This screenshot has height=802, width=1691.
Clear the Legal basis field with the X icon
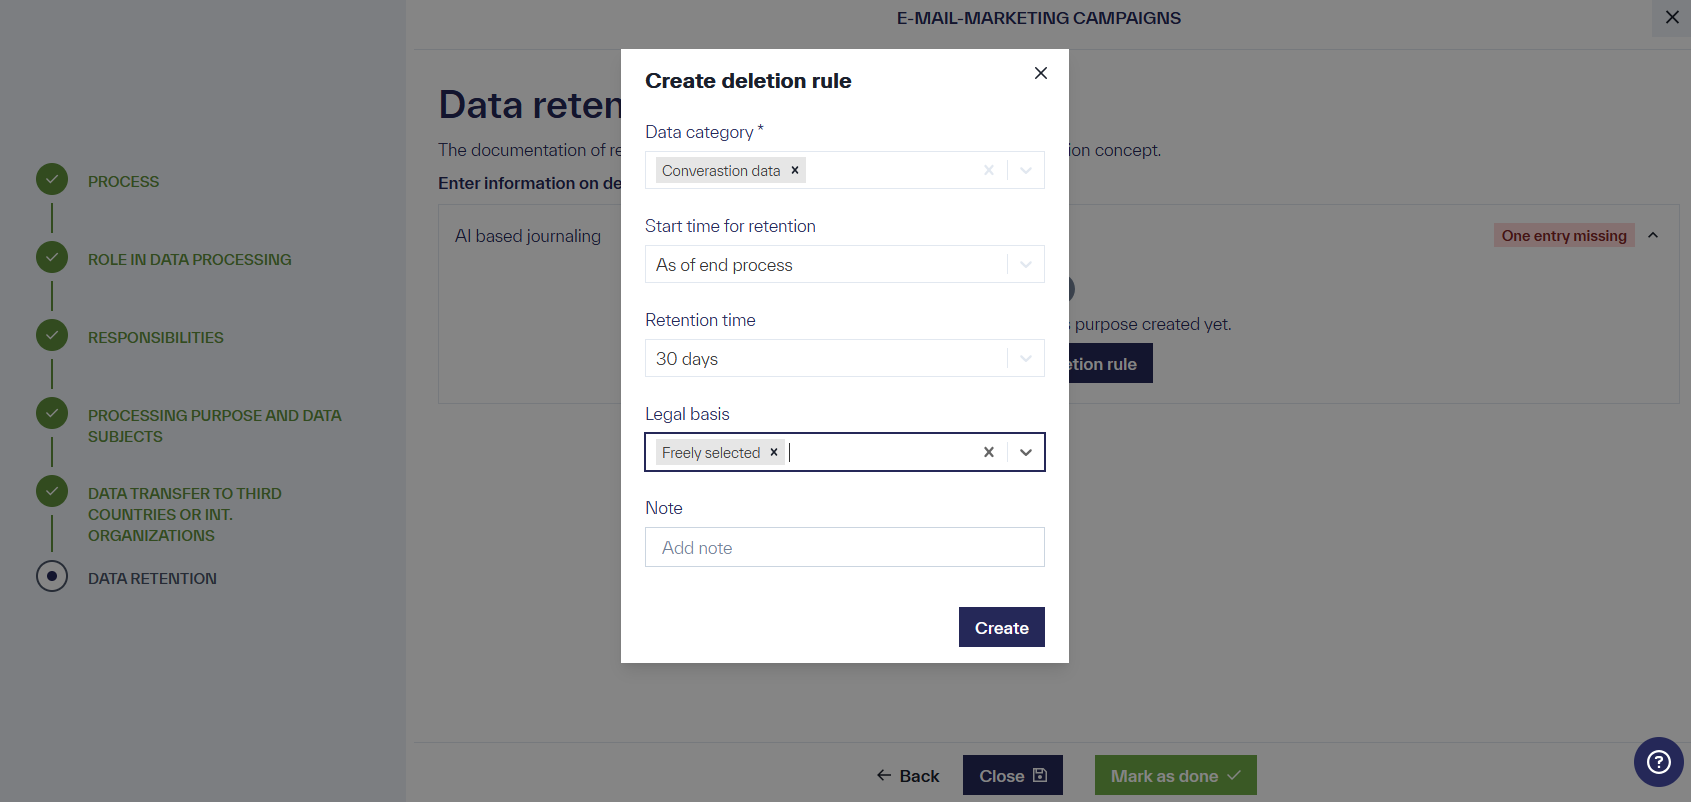click(x=988, y=452)
